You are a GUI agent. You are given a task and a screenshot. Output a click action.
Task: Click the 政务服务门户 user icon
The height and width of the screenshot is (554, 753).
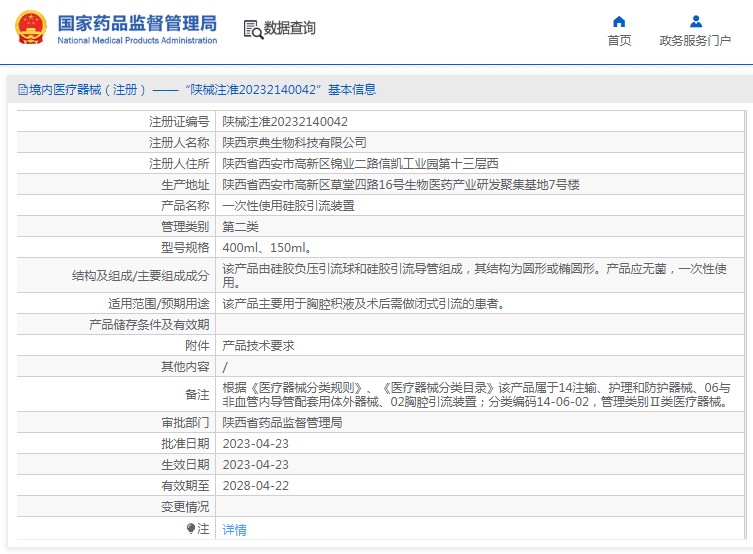point(696,22)
